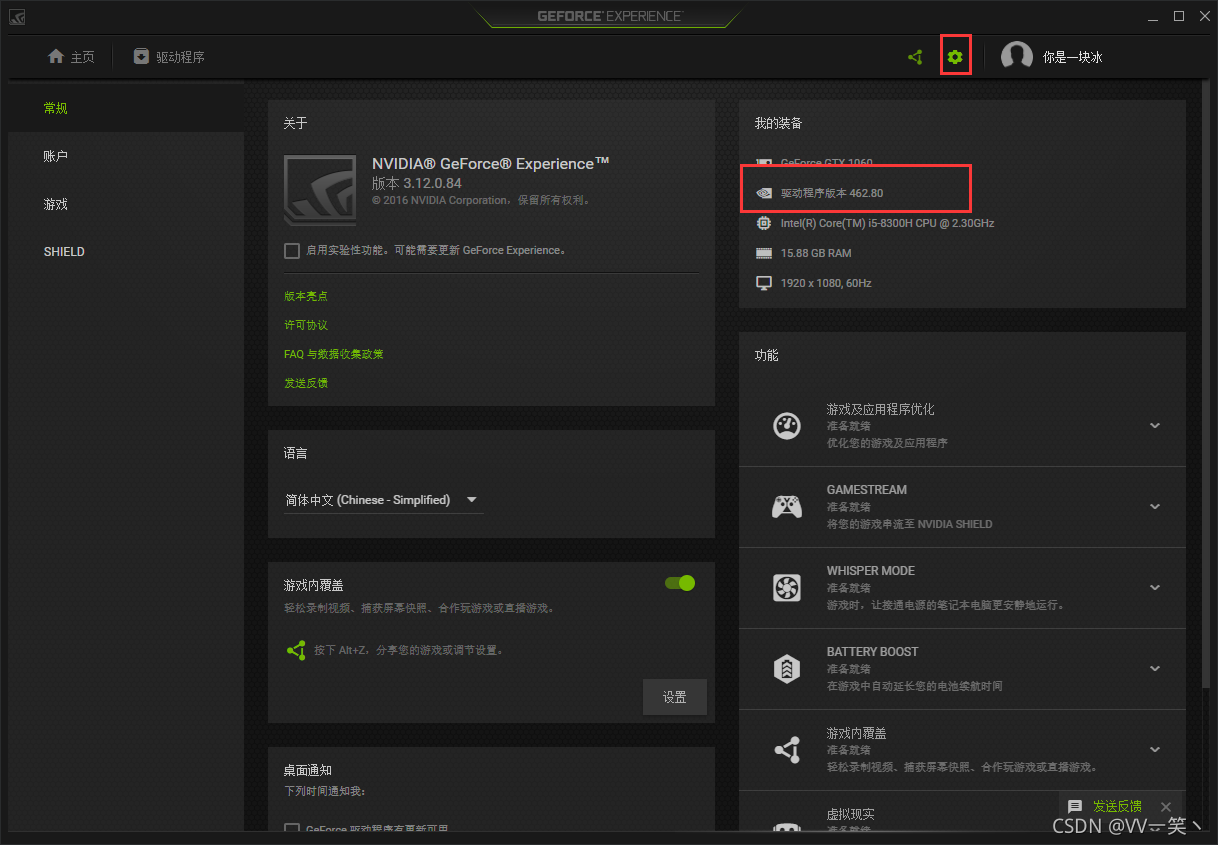Select the 账户 sidebar tab
The image size is (1218, 845).
point(126,156)
